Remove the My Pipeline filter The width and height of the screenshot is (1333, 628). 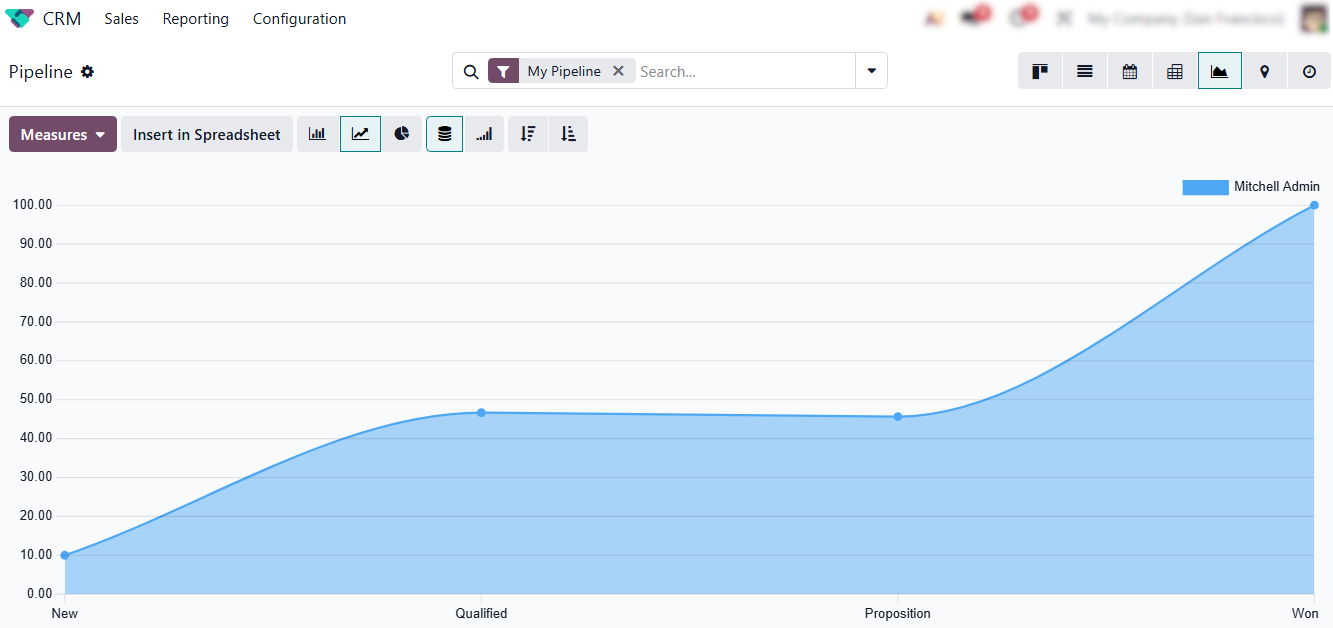click(x=618, y=71)
